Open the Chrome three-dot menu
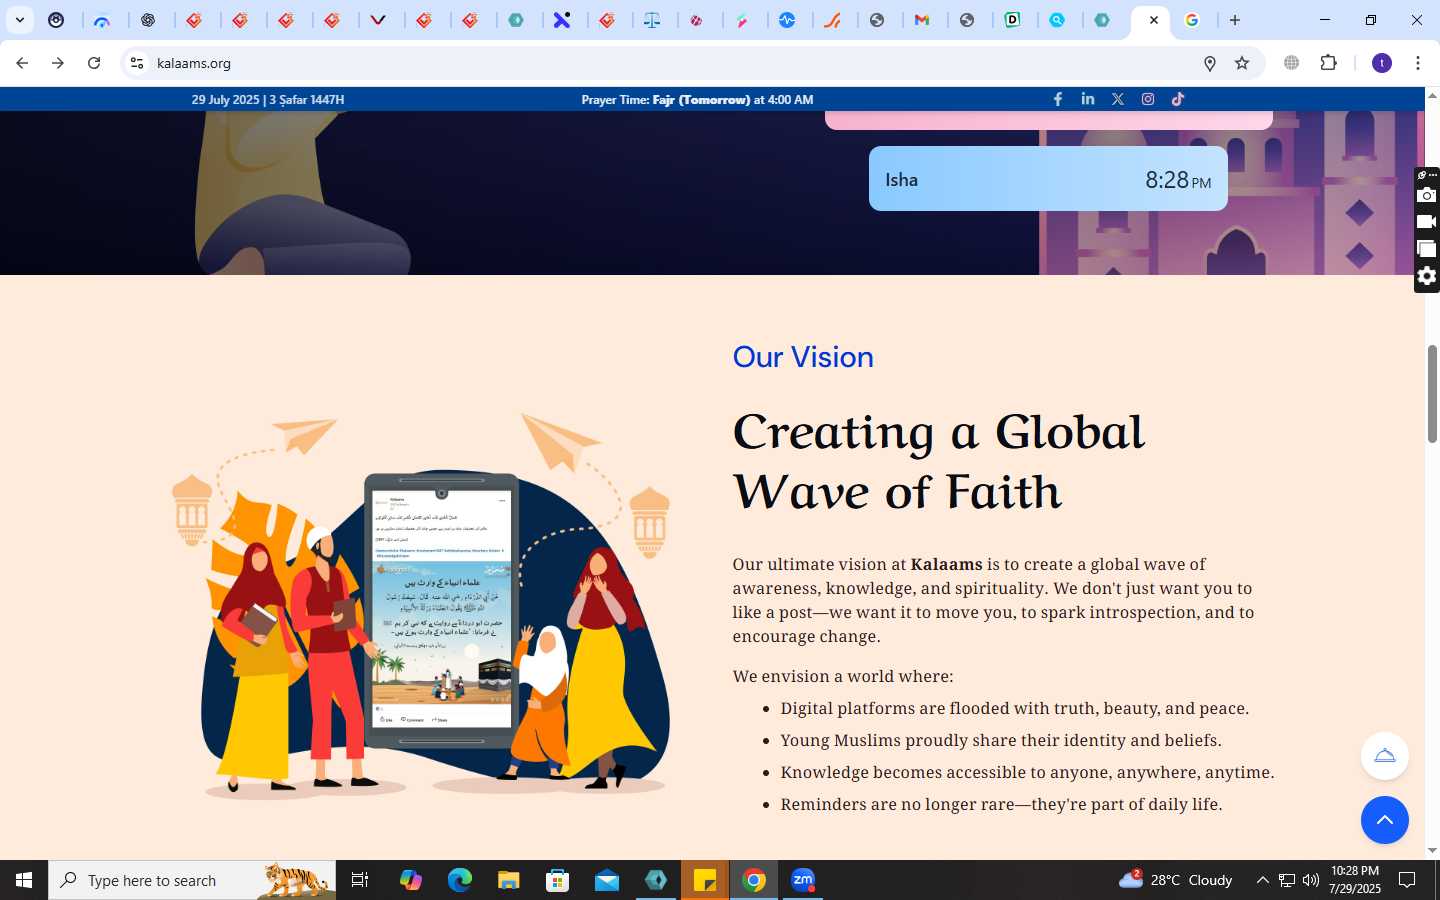1440x900 pixels. pyautogui.click(x=1418, y=63)
